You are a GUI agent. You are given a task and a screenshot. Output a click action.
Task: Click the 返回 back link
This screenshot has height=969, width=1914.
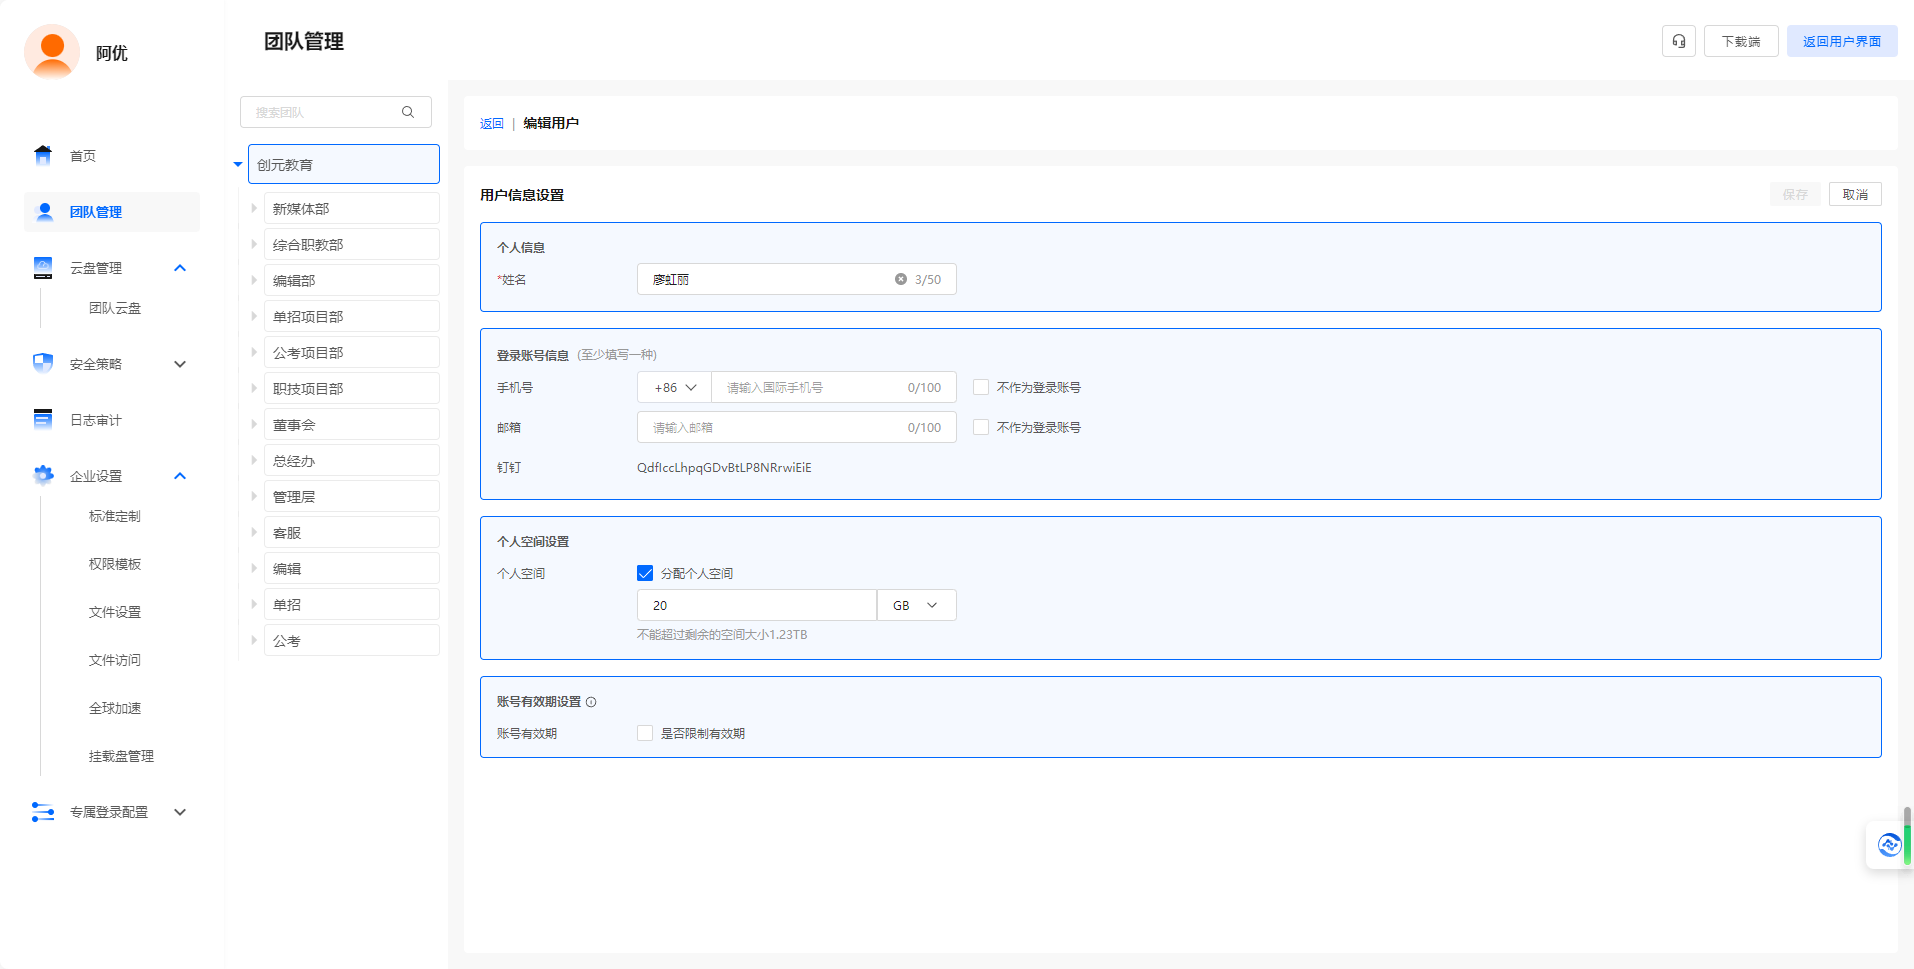click(x=491, y=124)
